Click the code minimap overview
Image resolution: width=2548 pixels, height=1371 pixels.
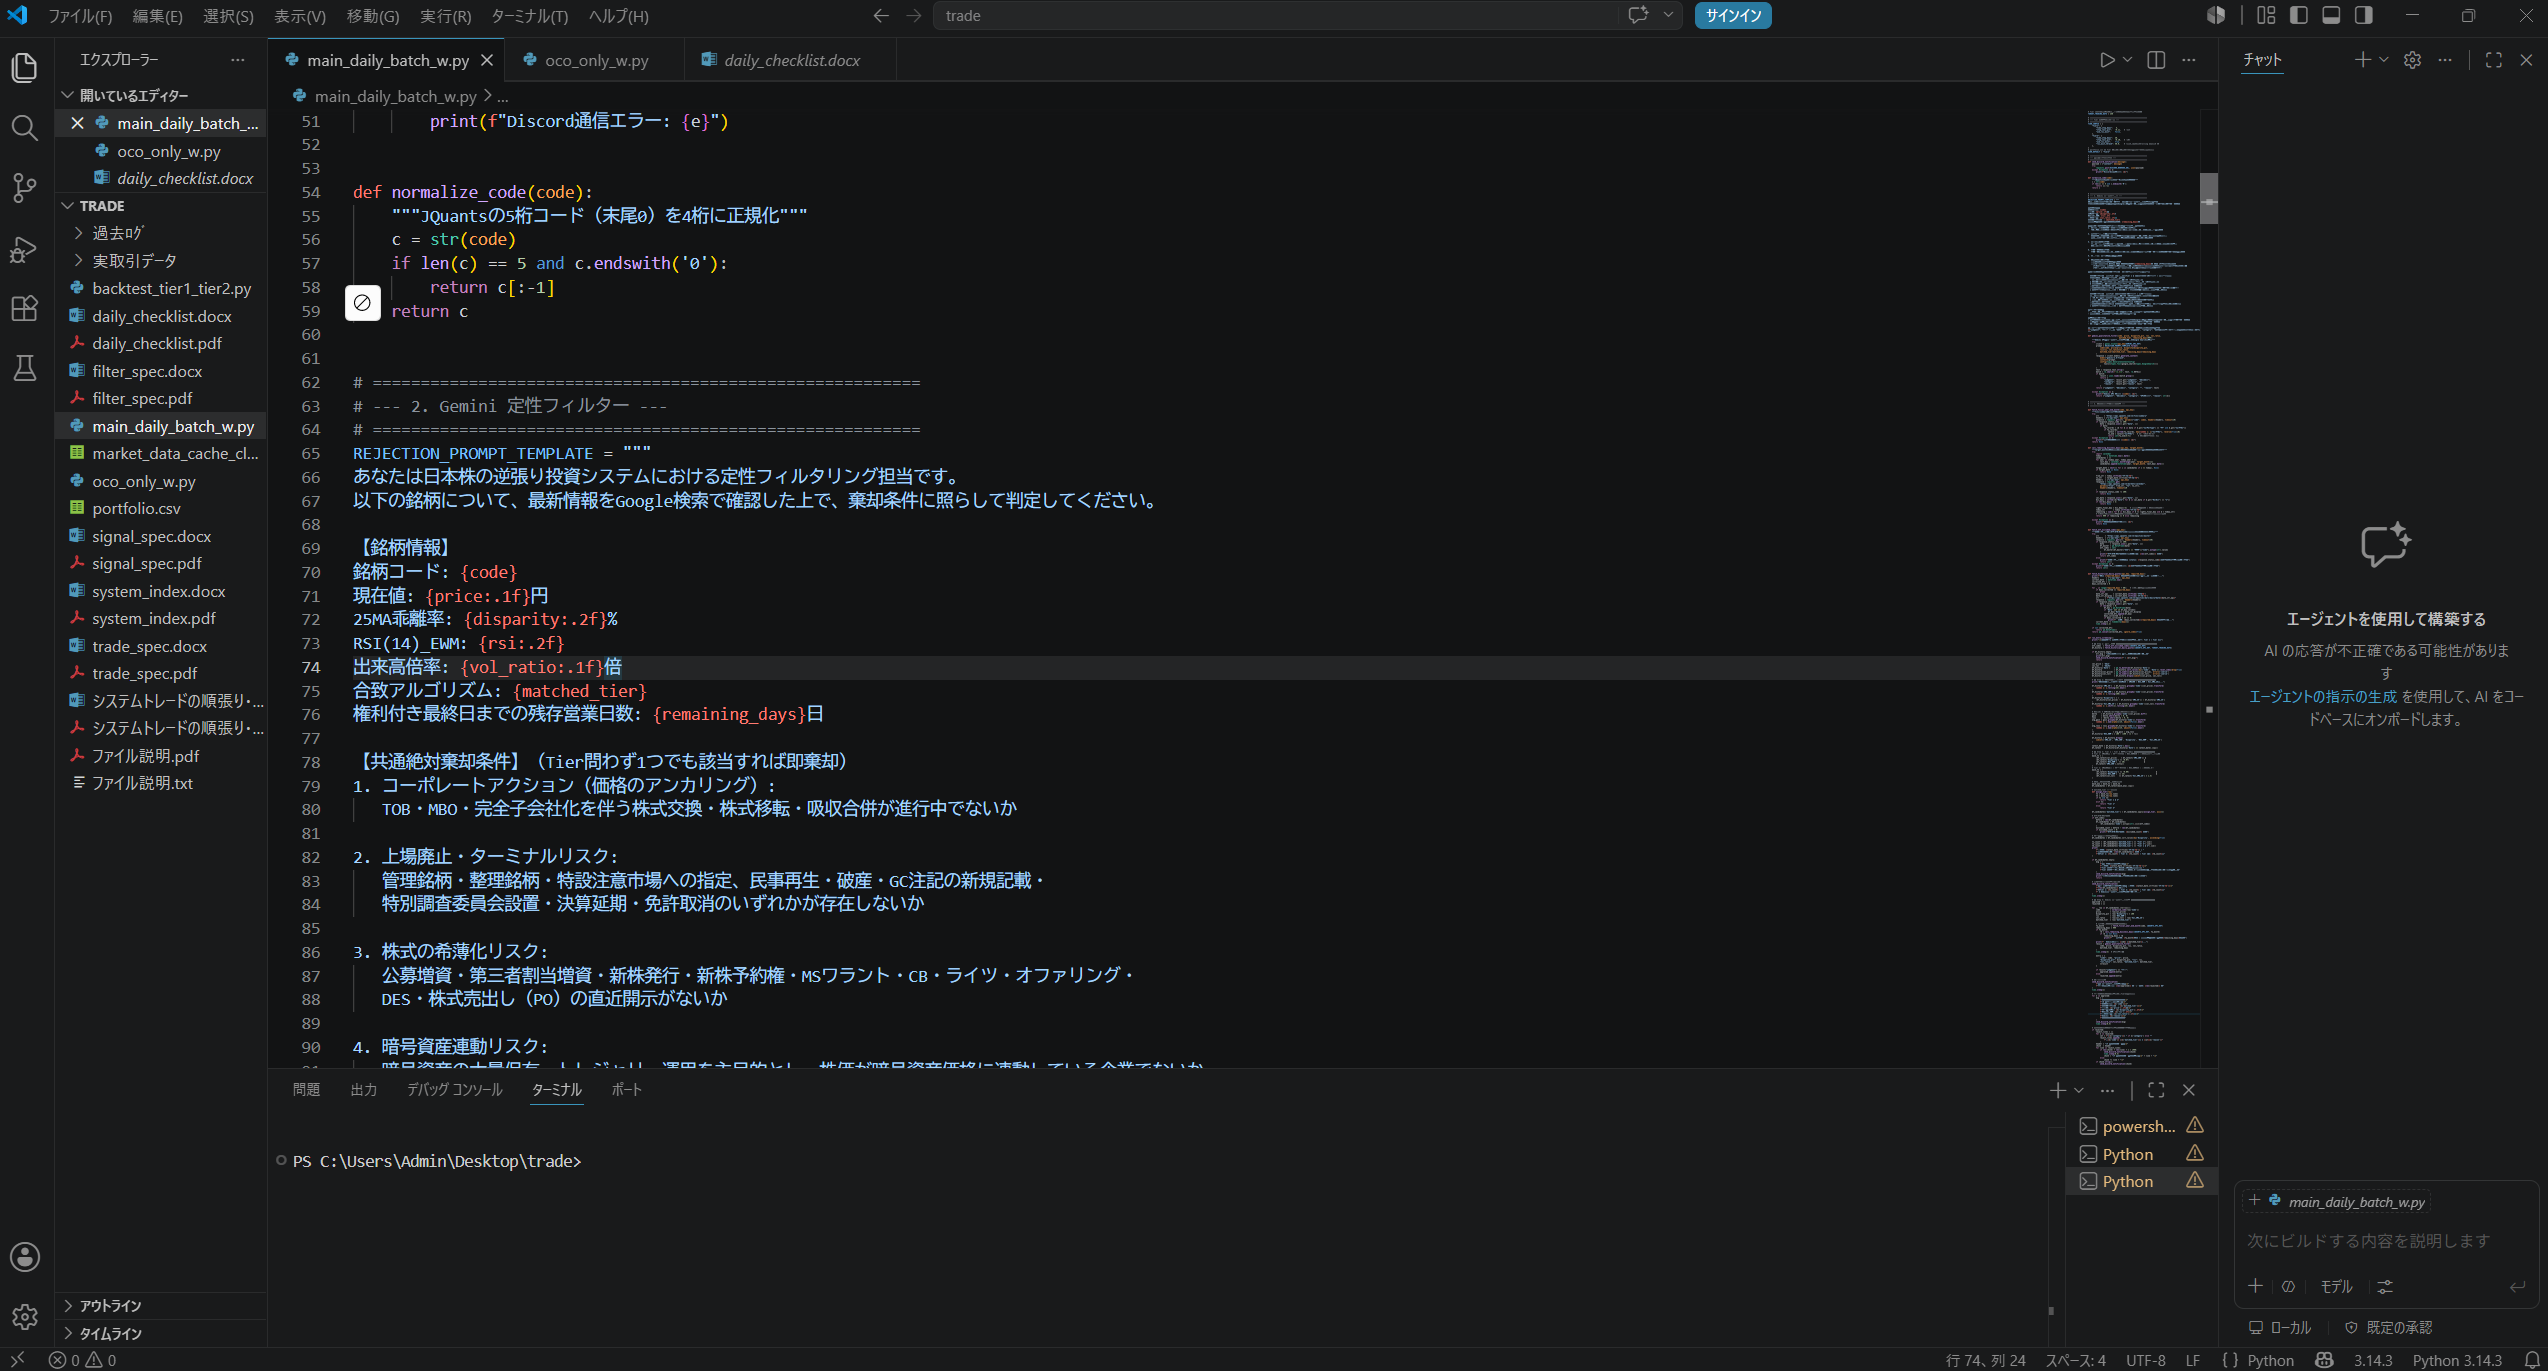(x=2142, y=586)
